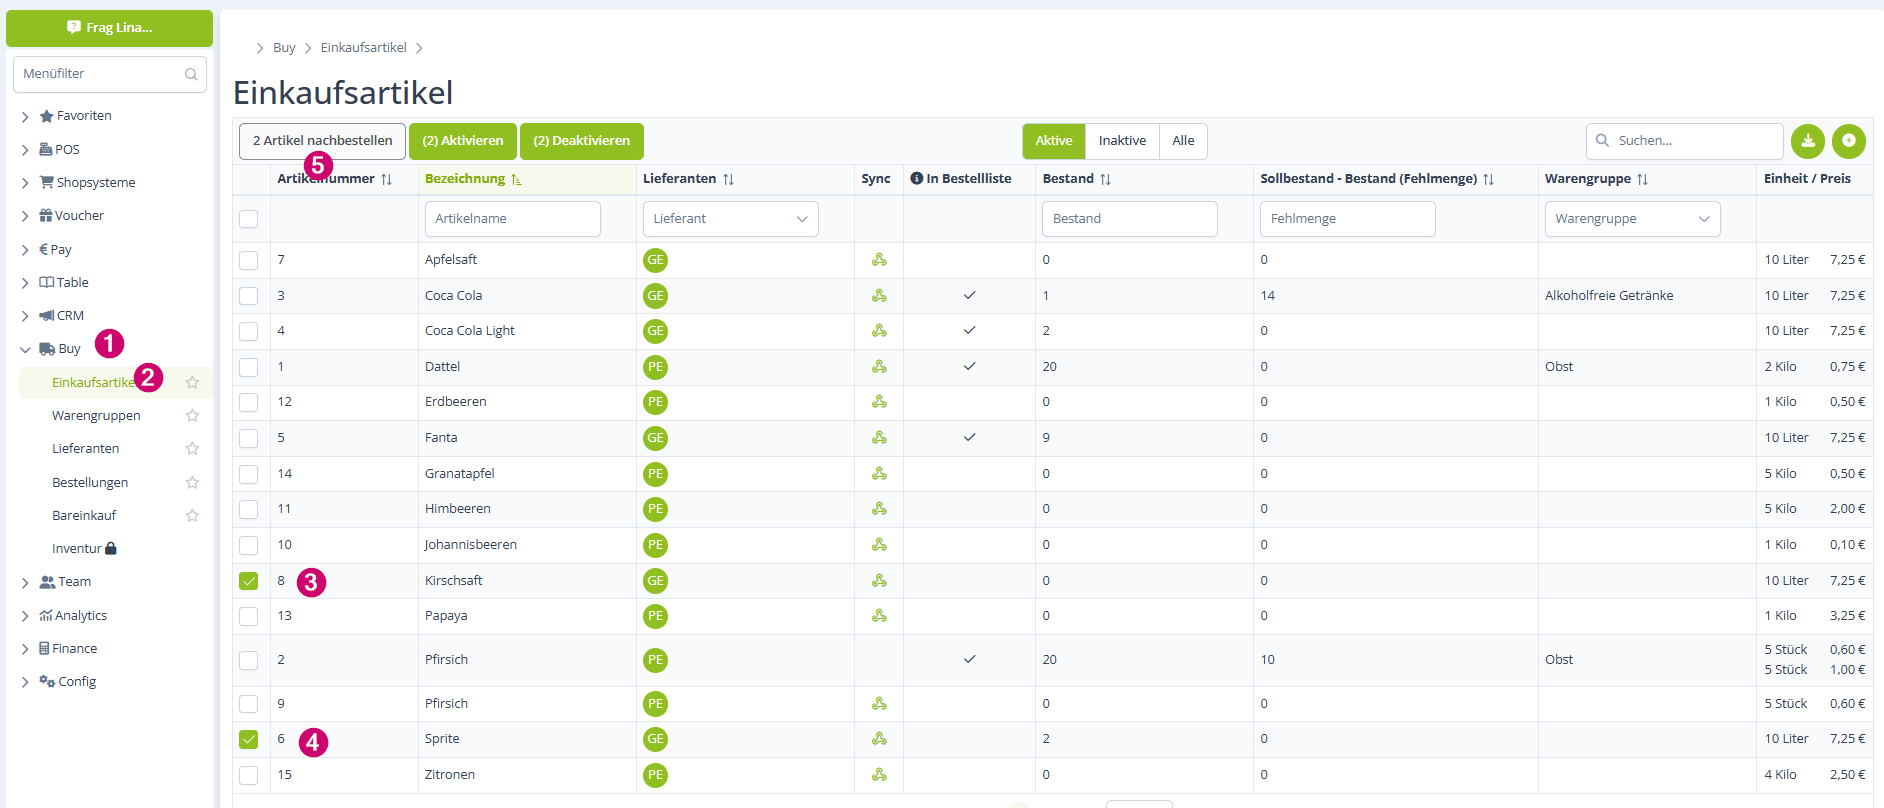Favorite Warengruppen via its star icon
Image resolution: width=1884 pixels, height=808 pixels.
[x=192, y=415]
